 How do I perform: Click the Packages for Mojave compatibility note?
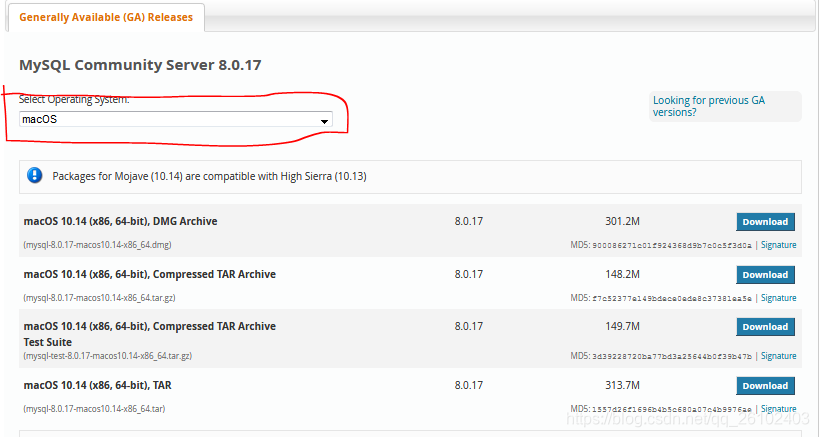pos(209,176)
